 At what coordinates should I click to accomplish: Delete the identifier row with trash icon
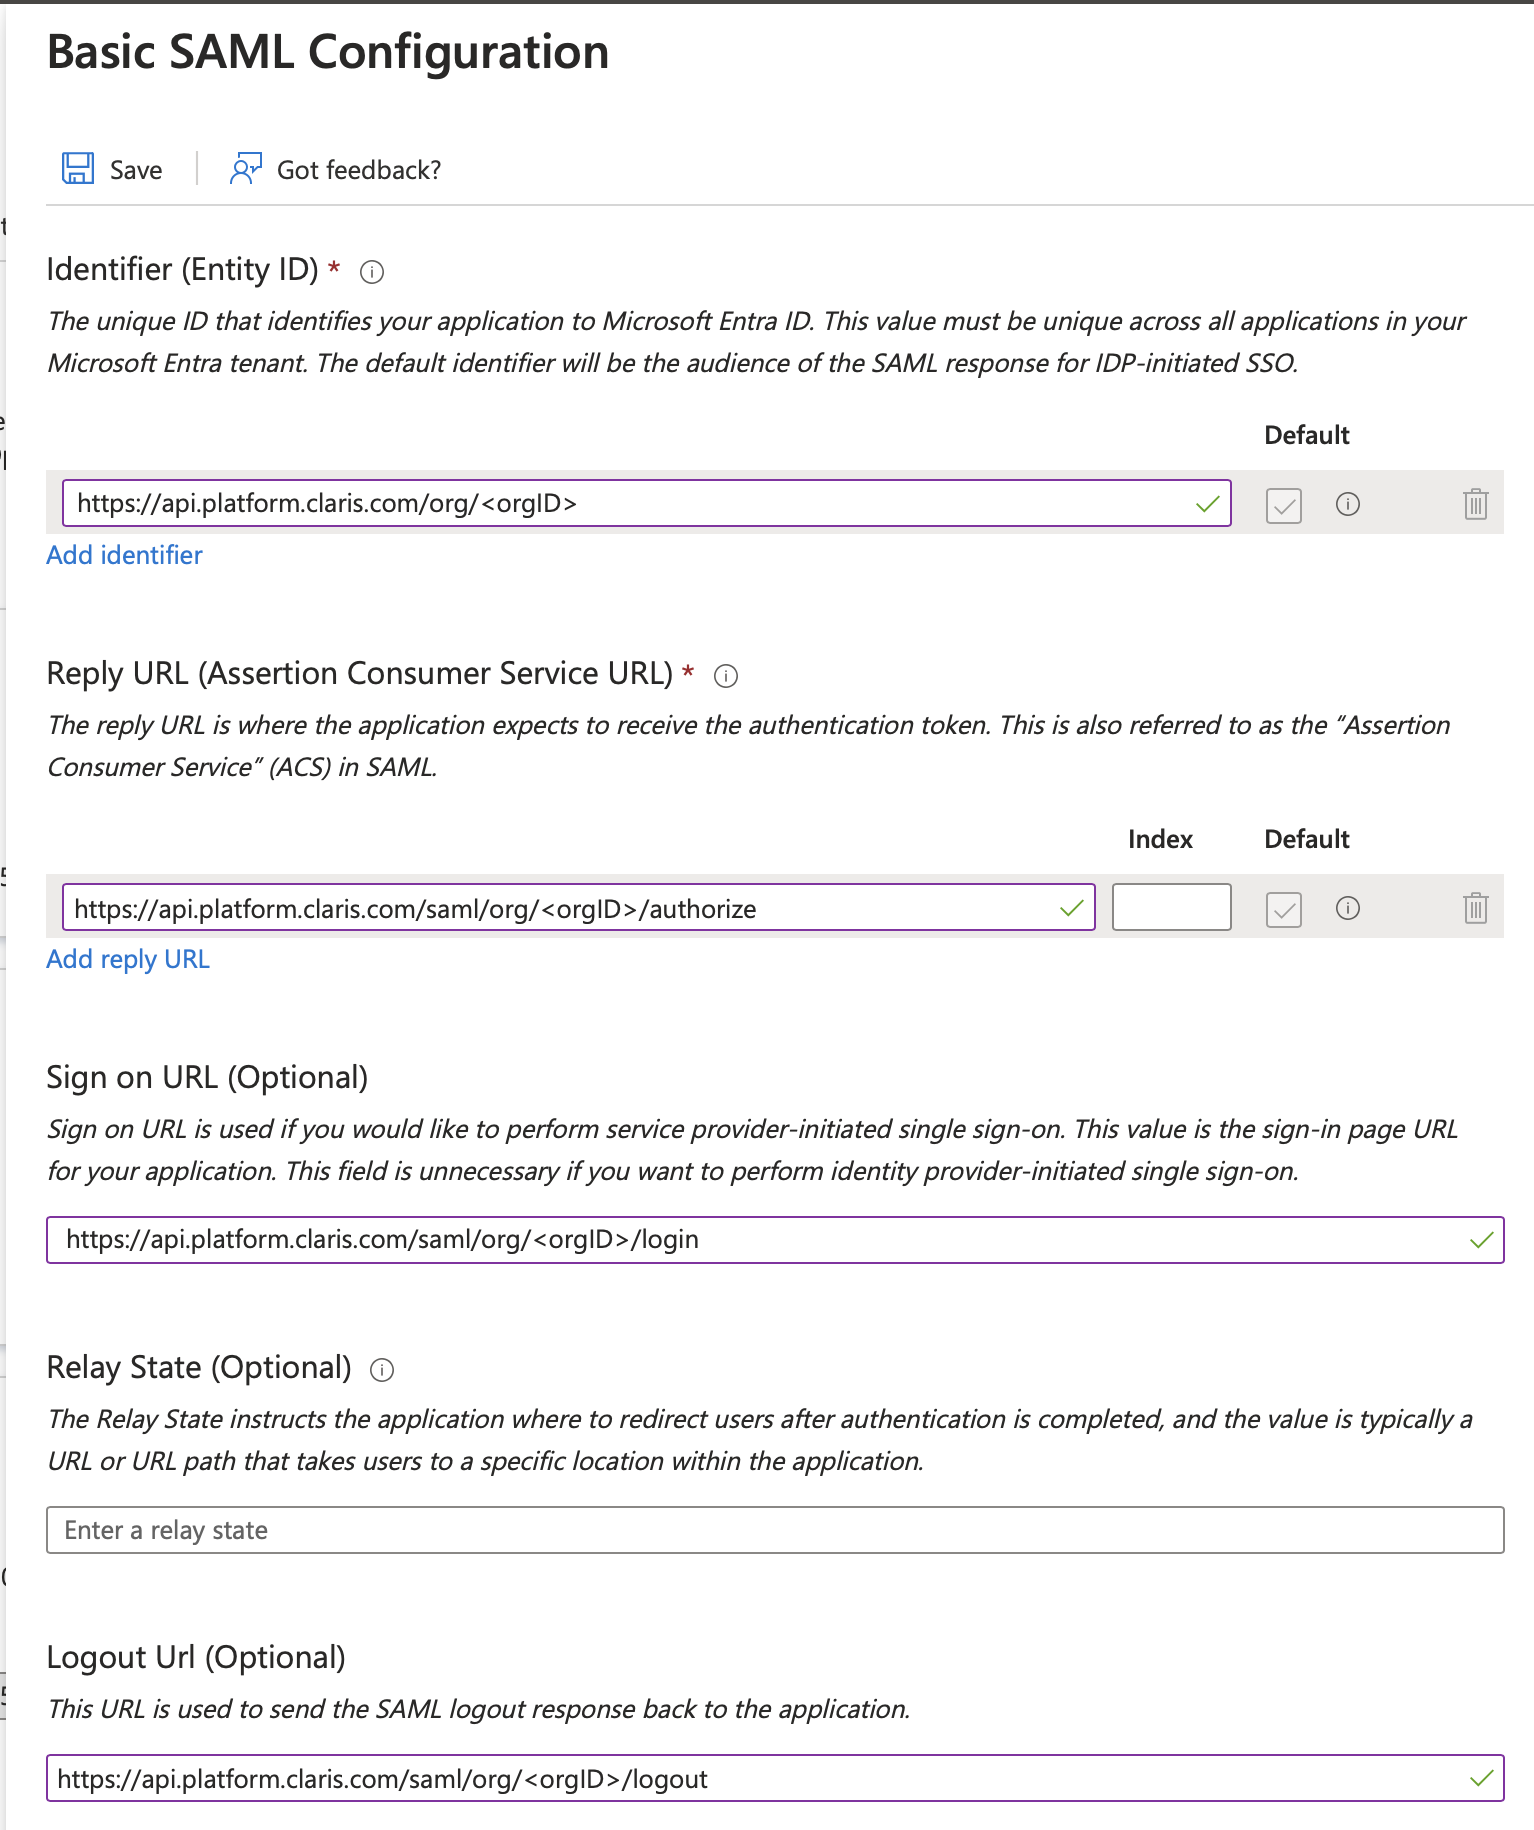coord(1475,504)
